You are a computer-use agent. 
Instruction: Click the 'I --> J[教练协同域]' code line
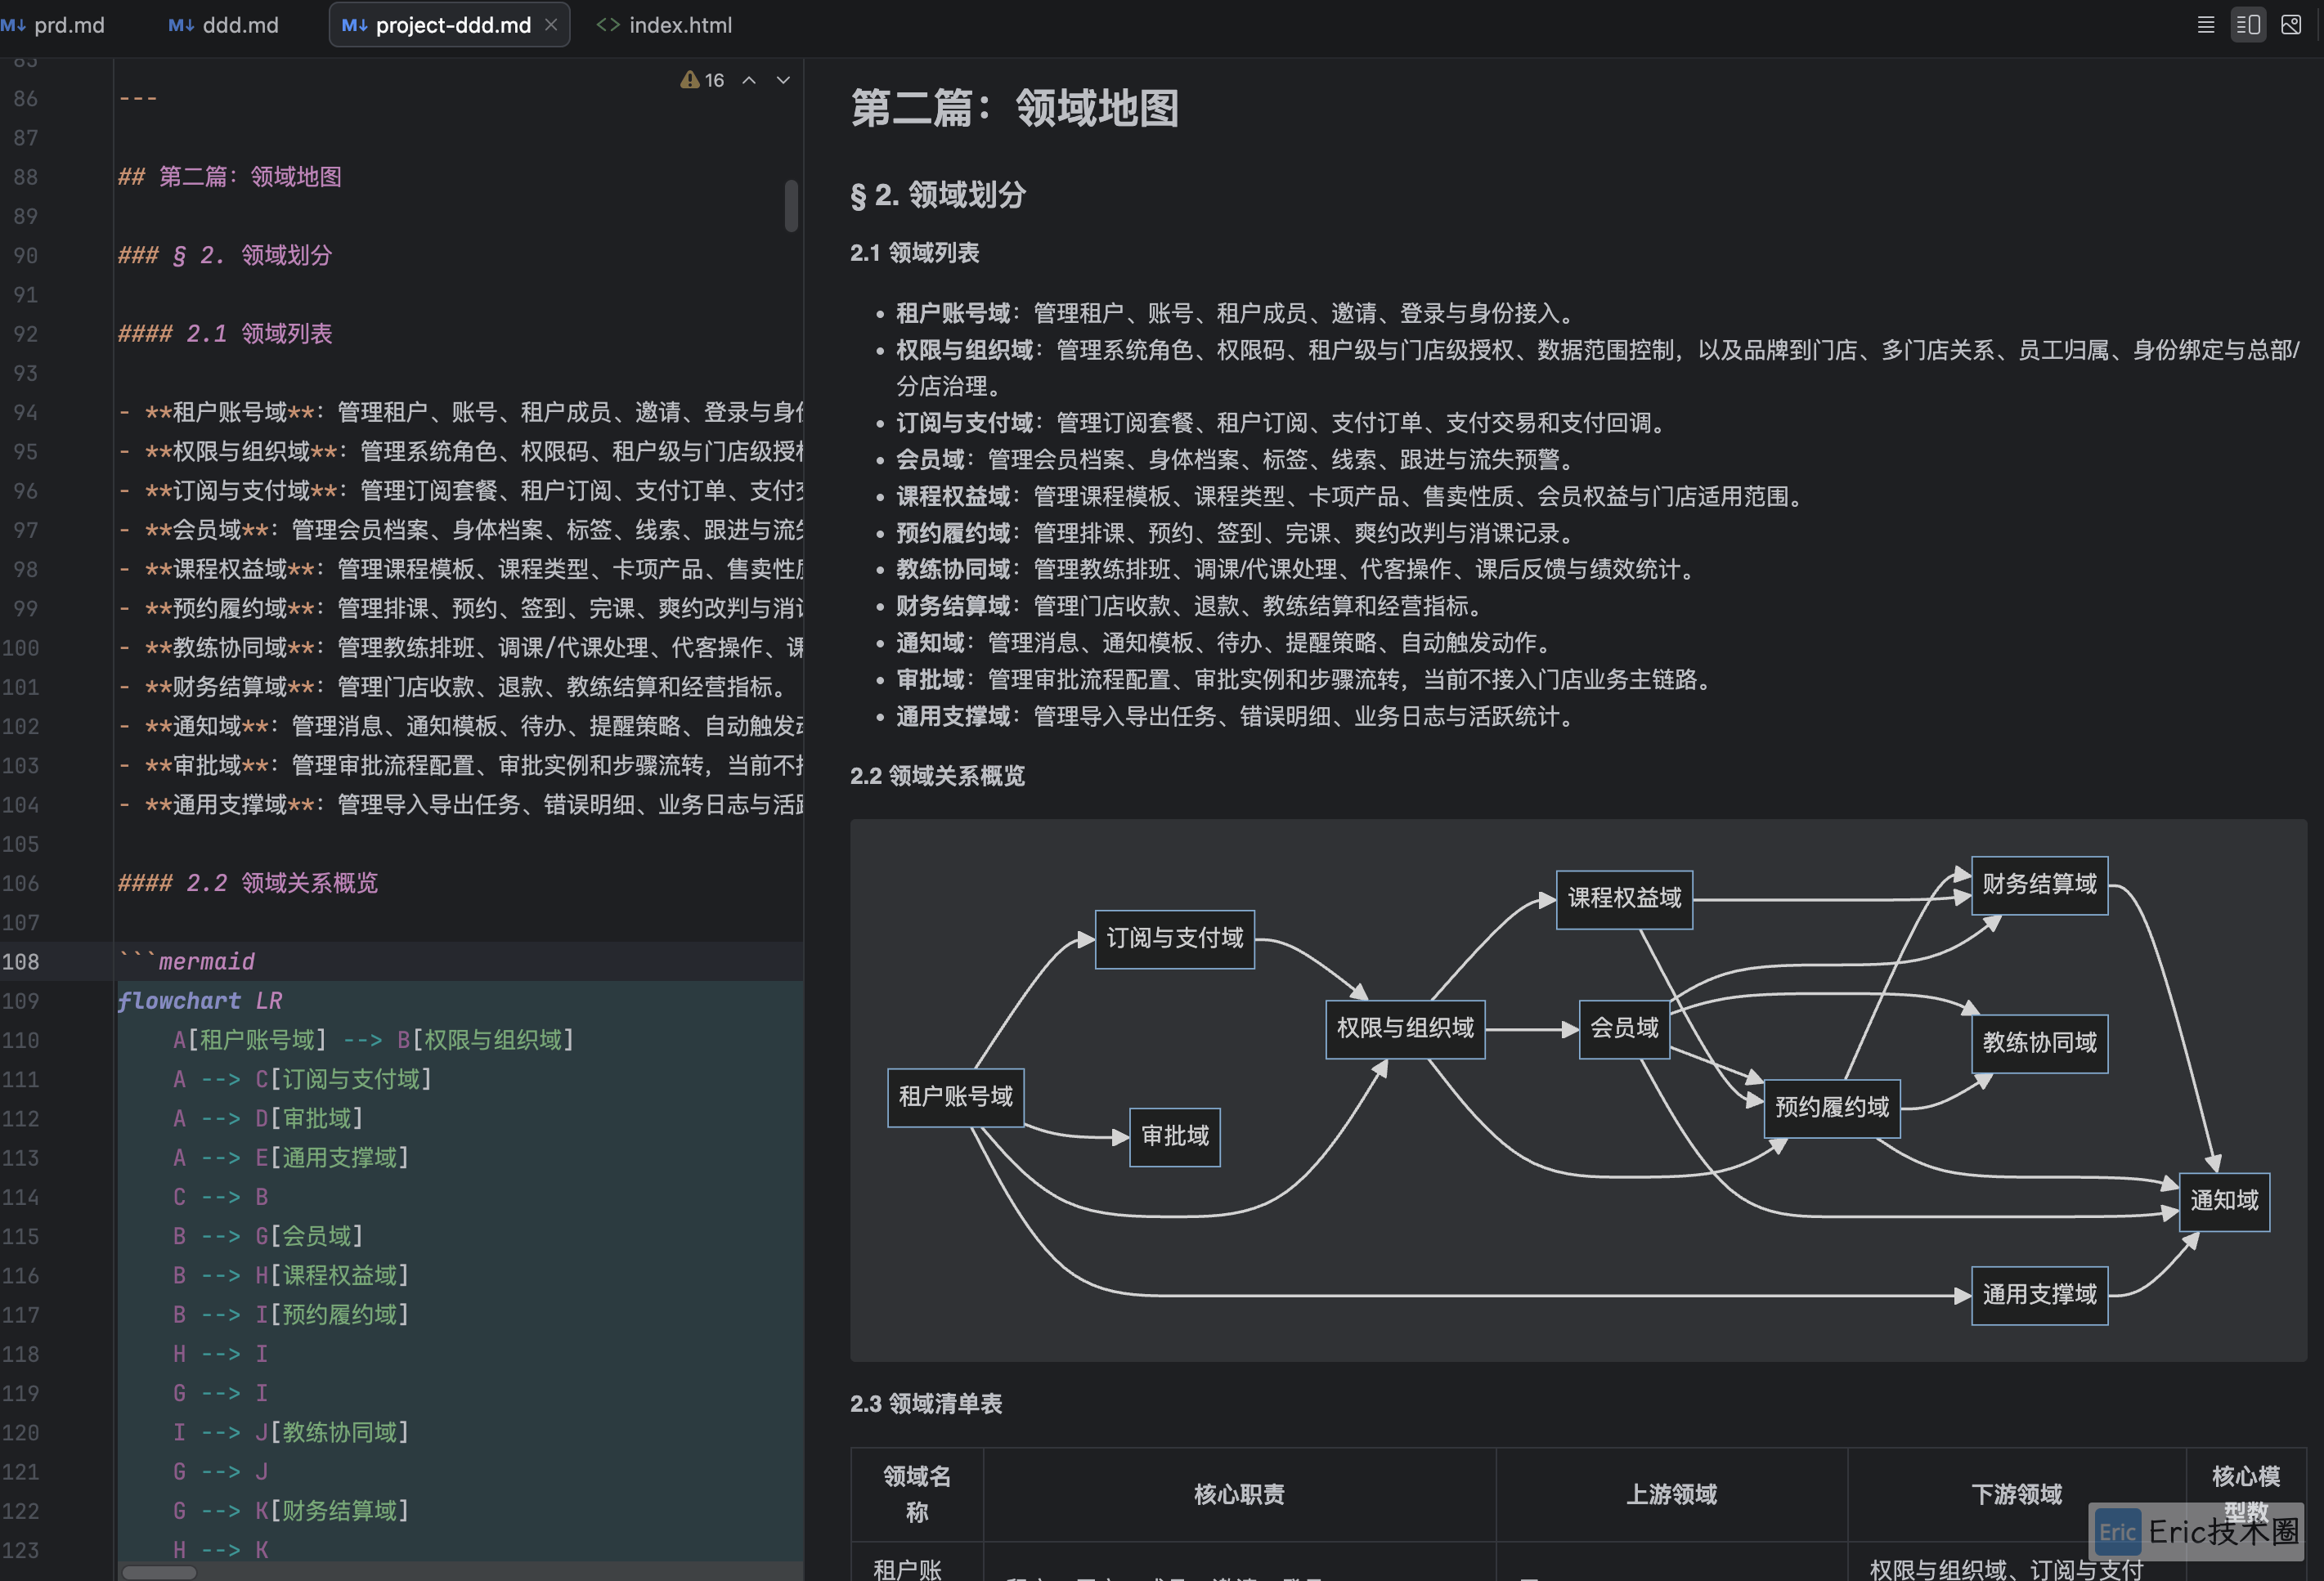point(291,1433)
